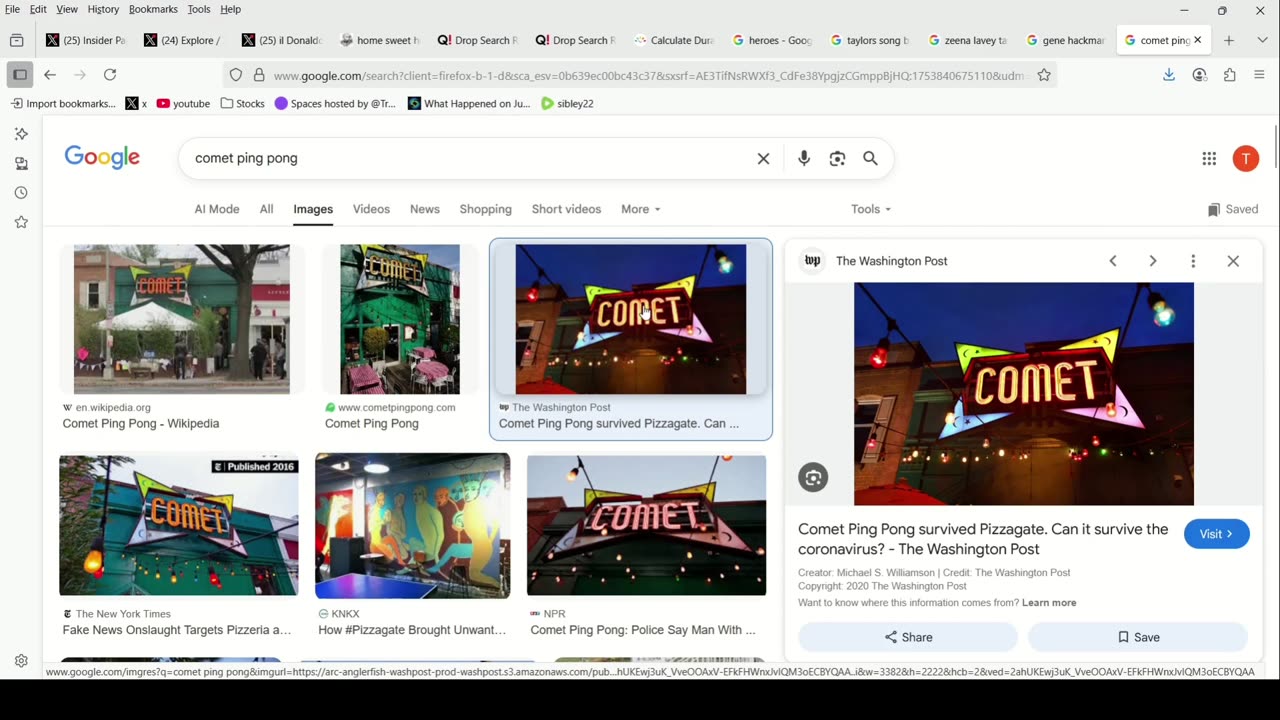Viewport: 1280px width, 720px height.
Task: Open new tab with plus button
Action: point(1229,40)
